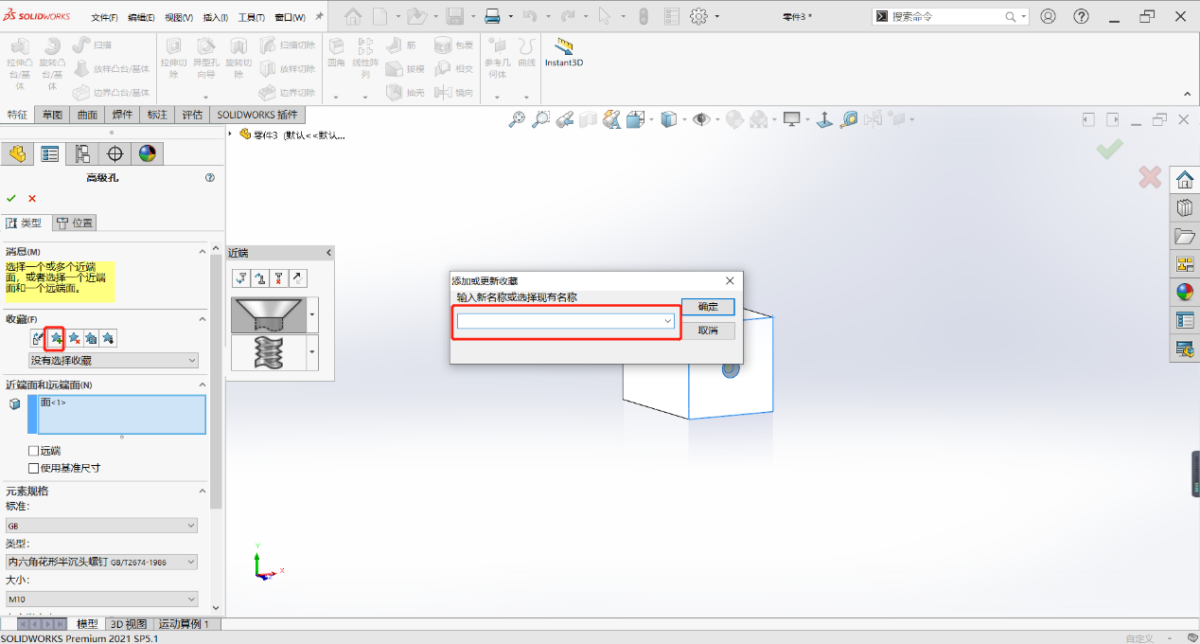Click the New document icon
Screen dimensions: 1200x644
tap(381, 16)
